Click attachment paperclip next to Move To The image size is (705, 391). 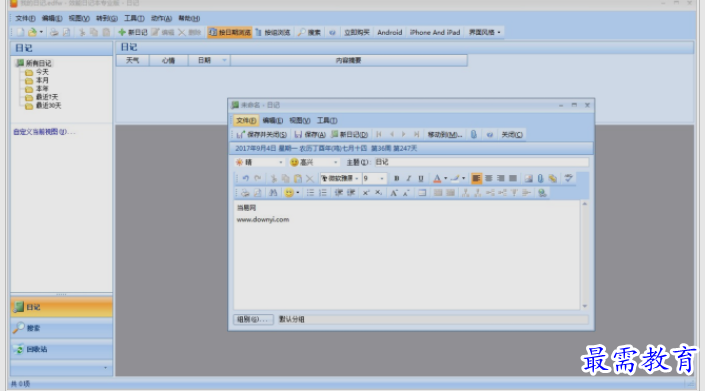(473, 134)
